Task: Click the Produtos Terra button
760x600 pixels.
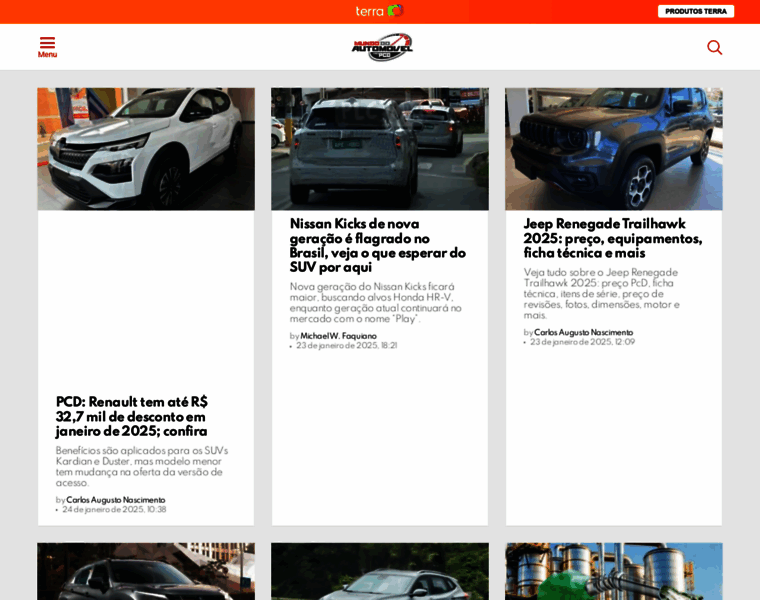Action: (696, 11)
